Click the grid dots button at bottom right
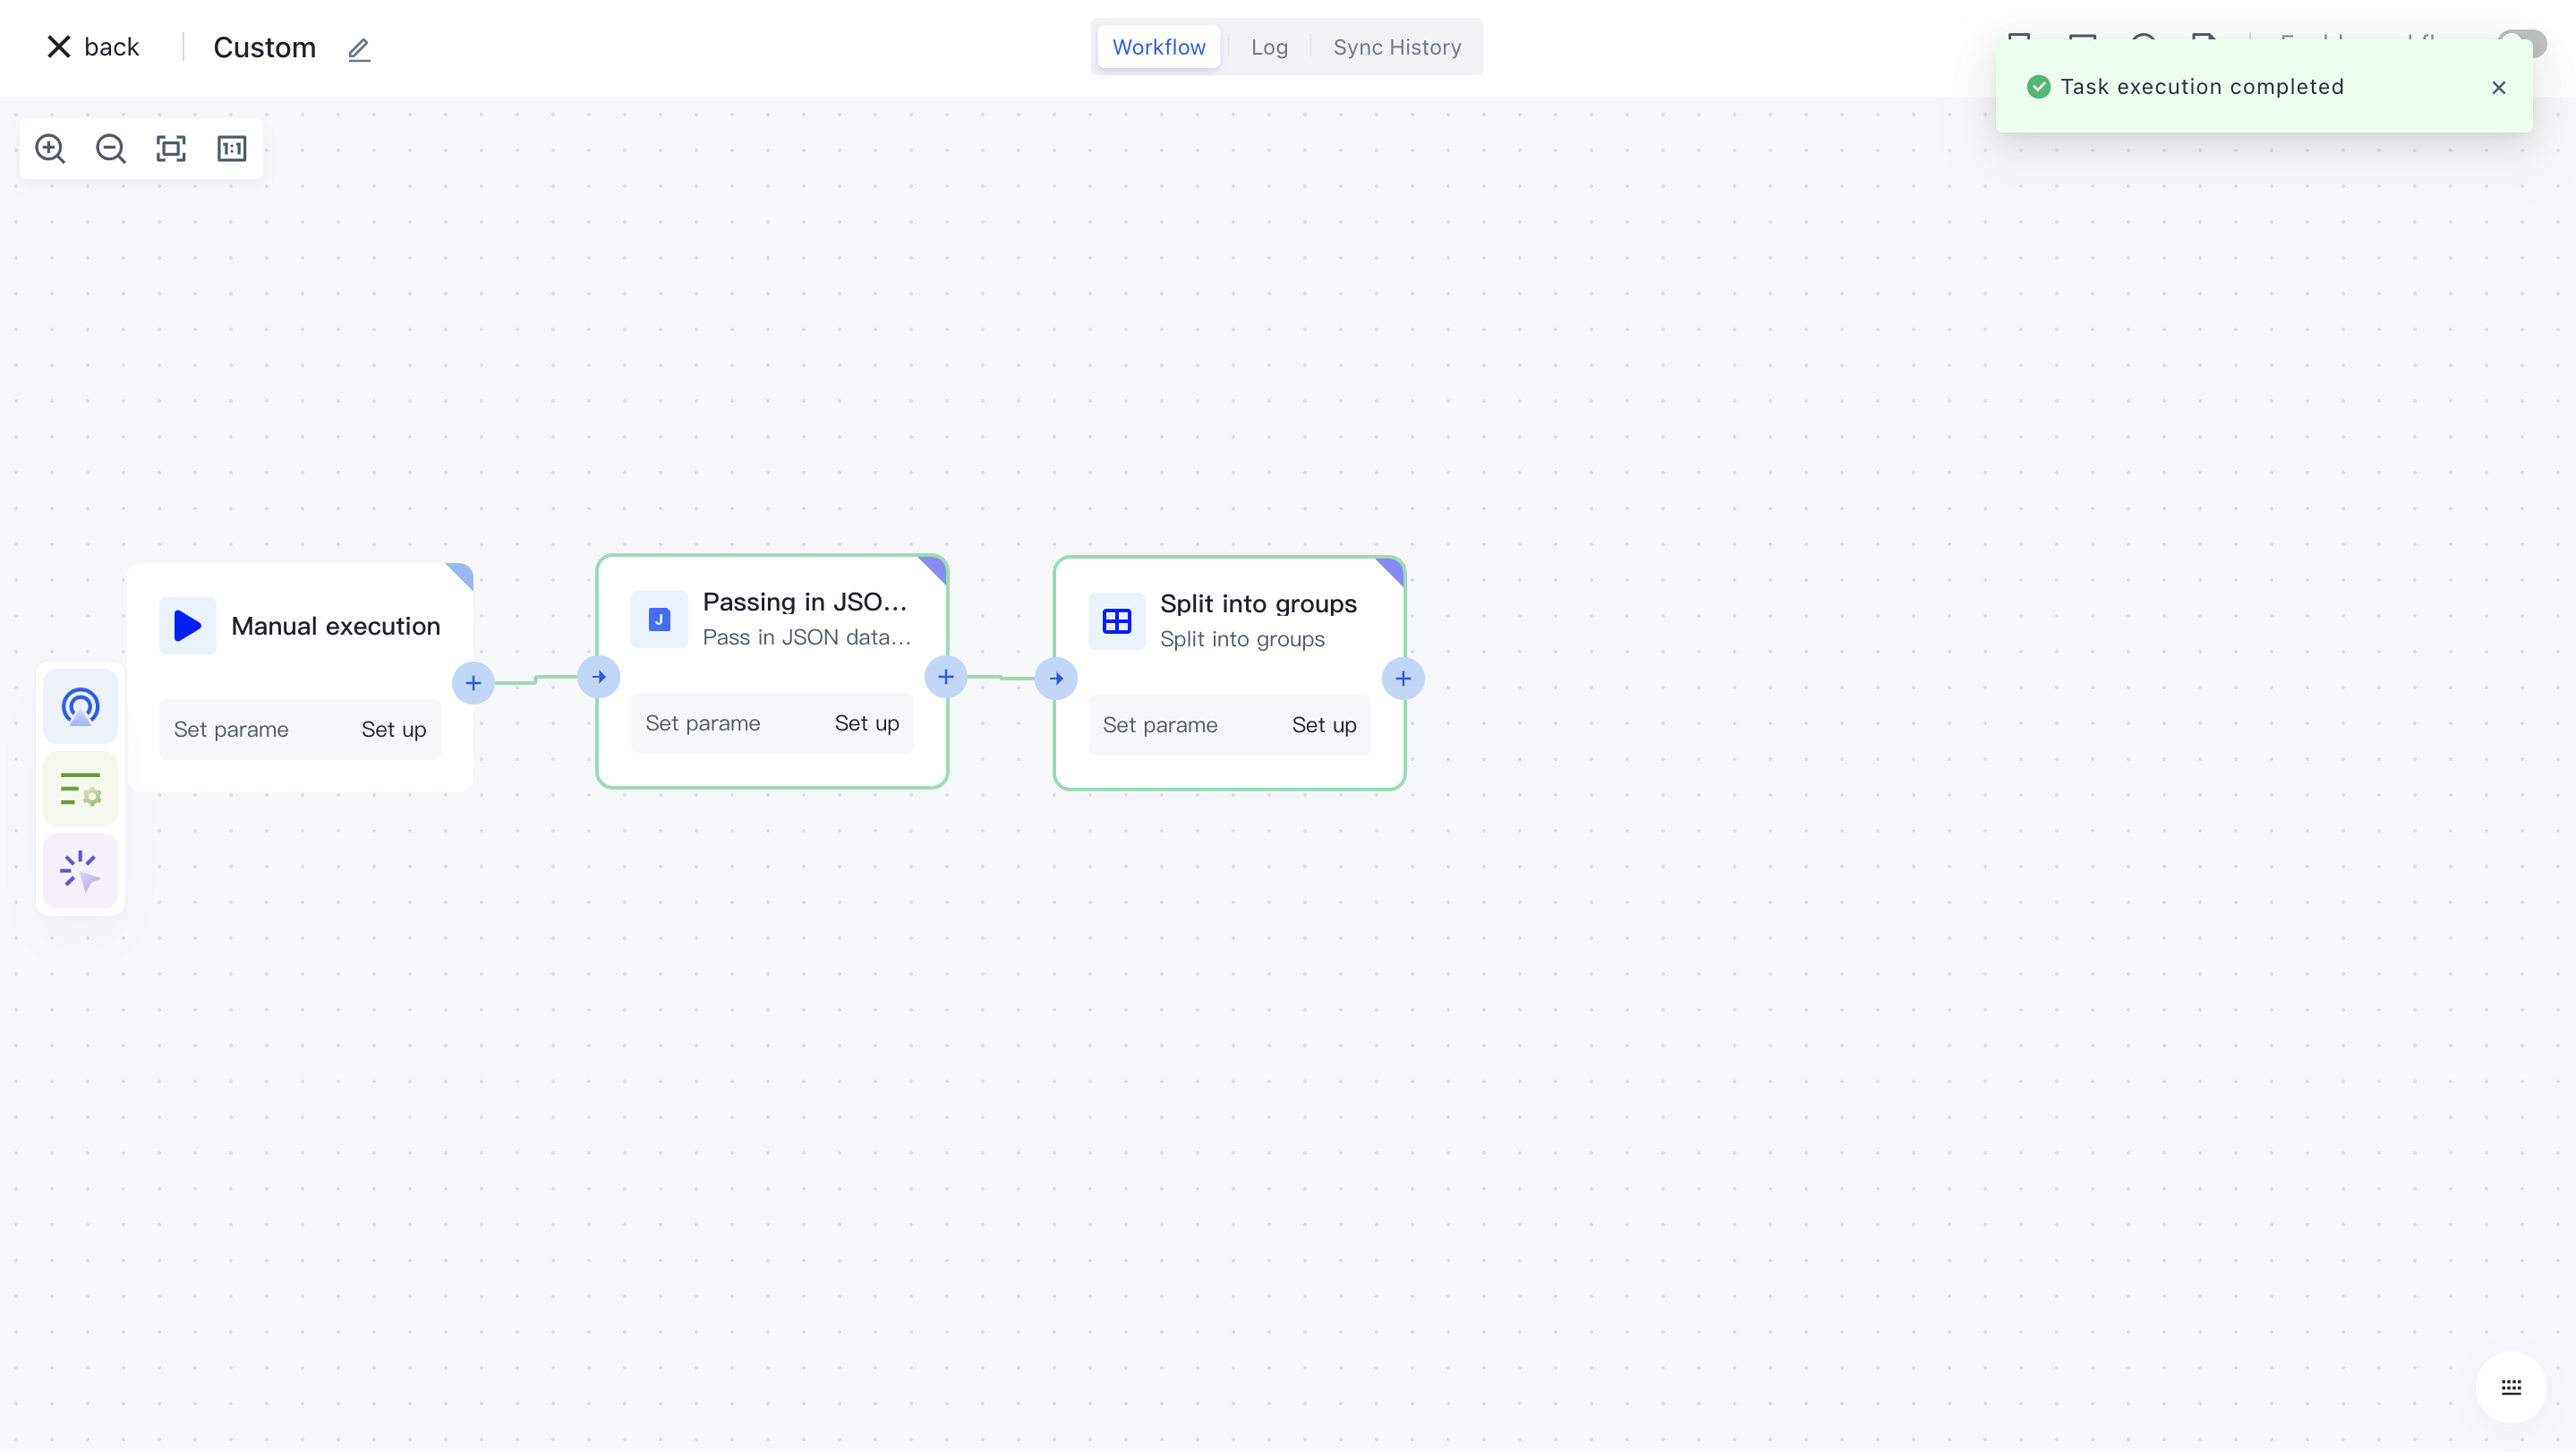 (x=2511, y=1387)
